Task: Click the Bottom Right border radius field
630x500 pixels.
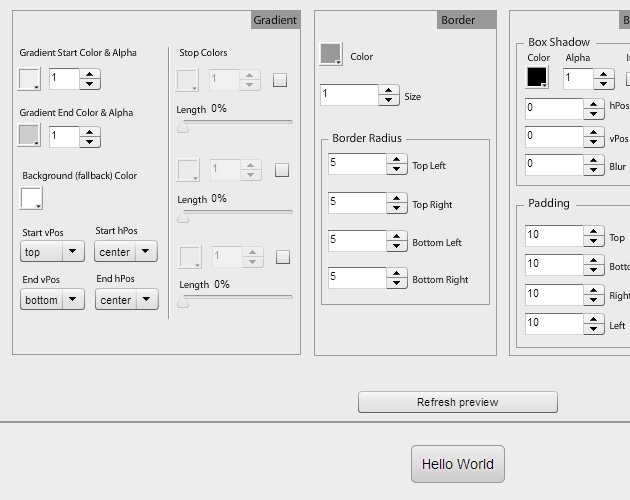Action: (x=356, y=278)
